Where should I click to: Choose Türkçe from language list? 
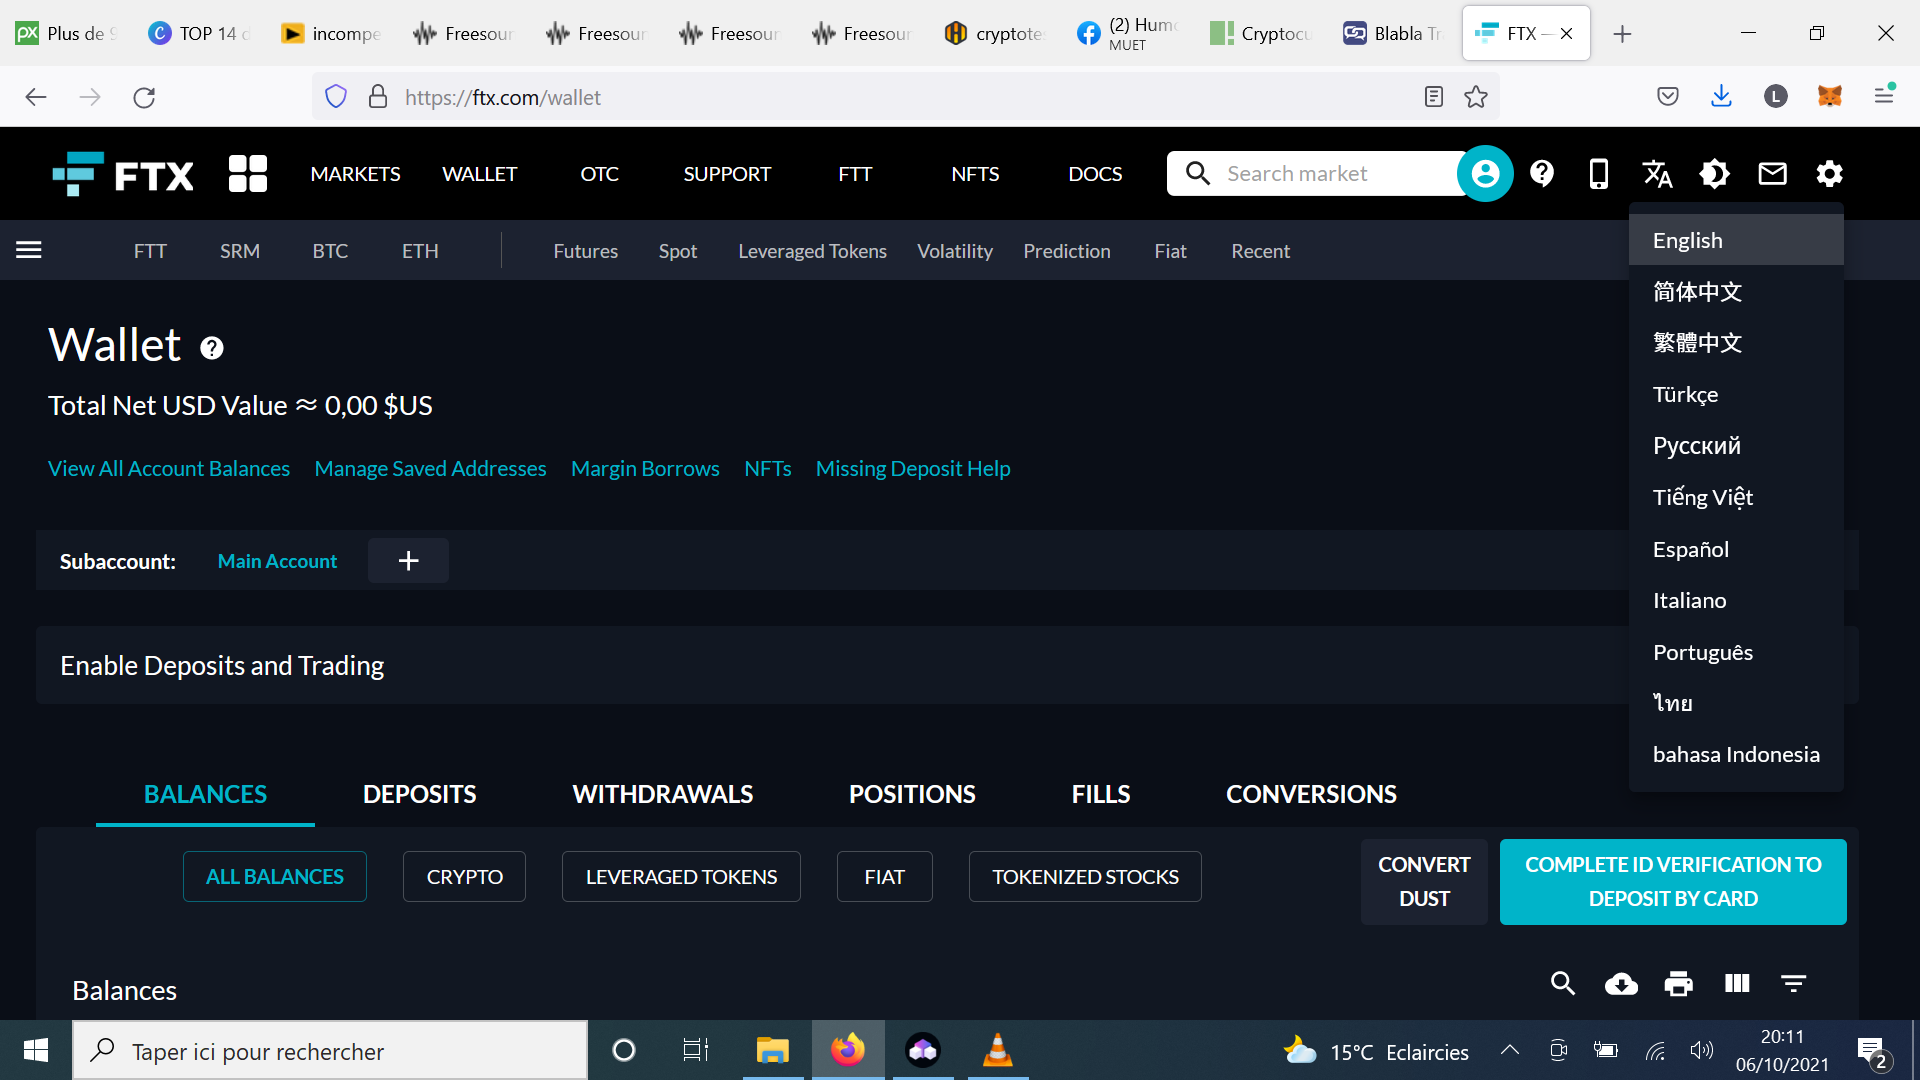(x=1736, y=395)
